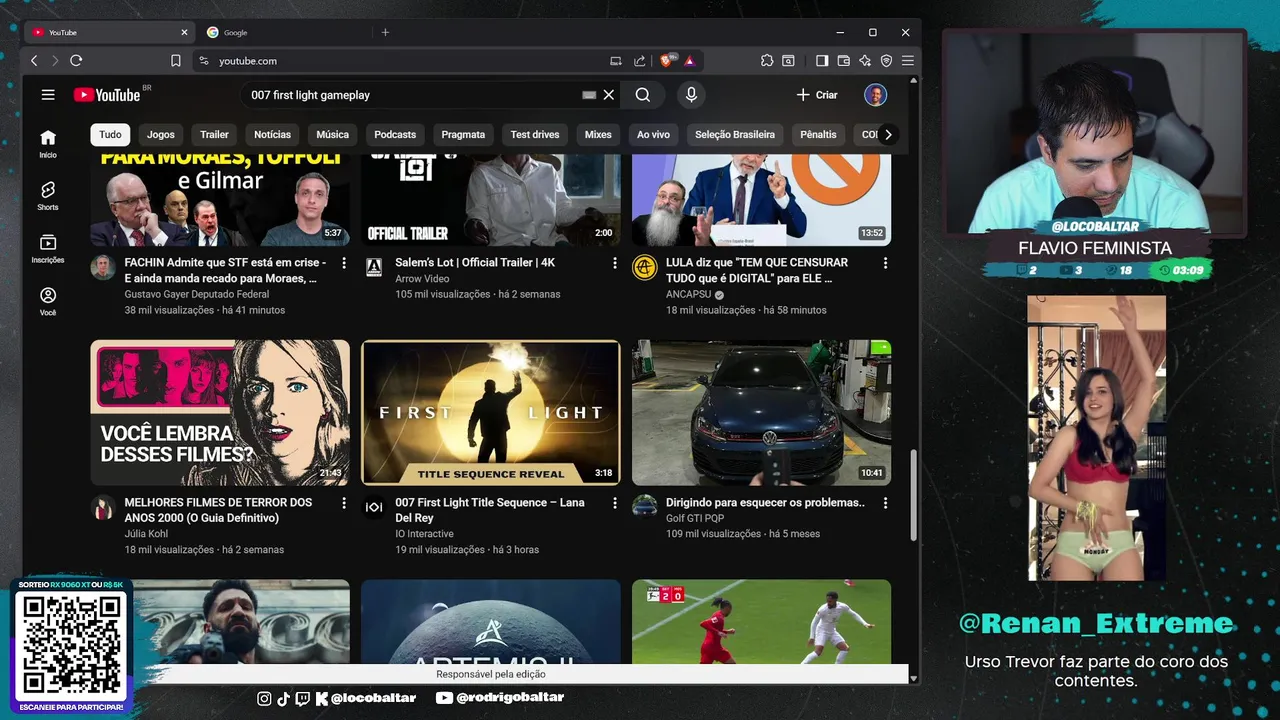Image resolution: width=1280 pixels, height=720 pixels.
Task: Open options for Salem's Lot trailer
Action: pyautogui.click(x=614, y=263)
